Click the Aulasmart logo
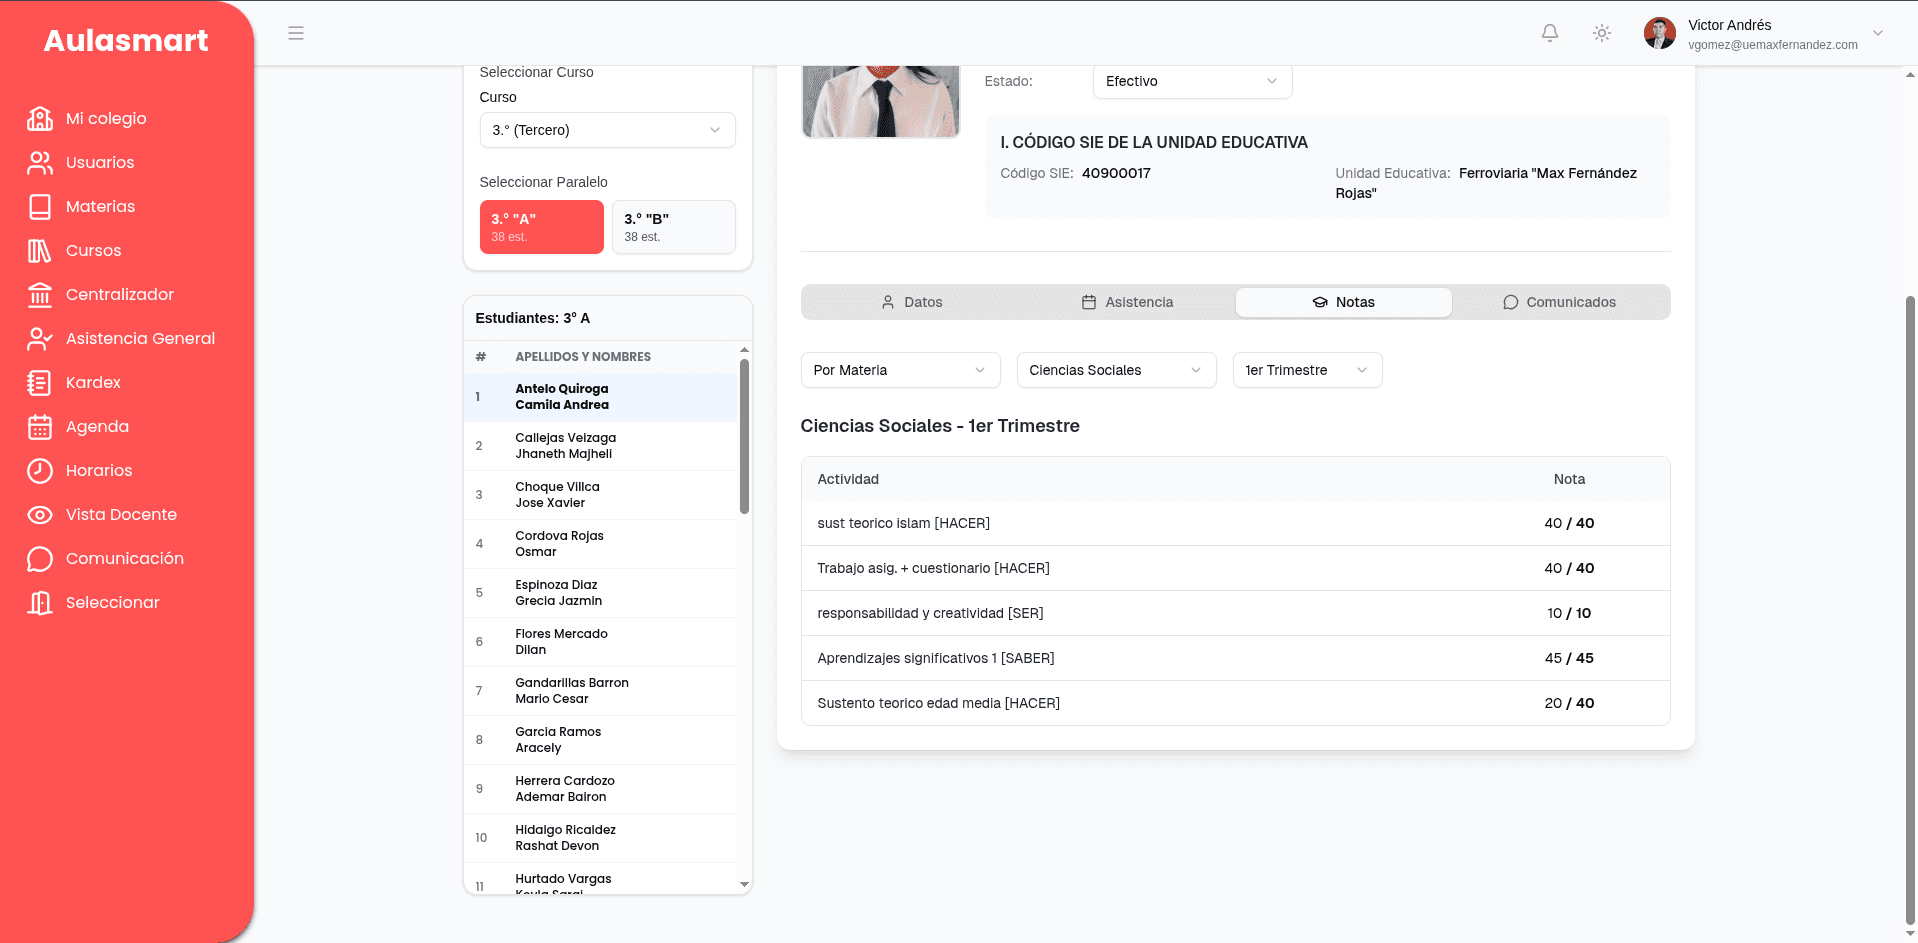 (126, 40)
